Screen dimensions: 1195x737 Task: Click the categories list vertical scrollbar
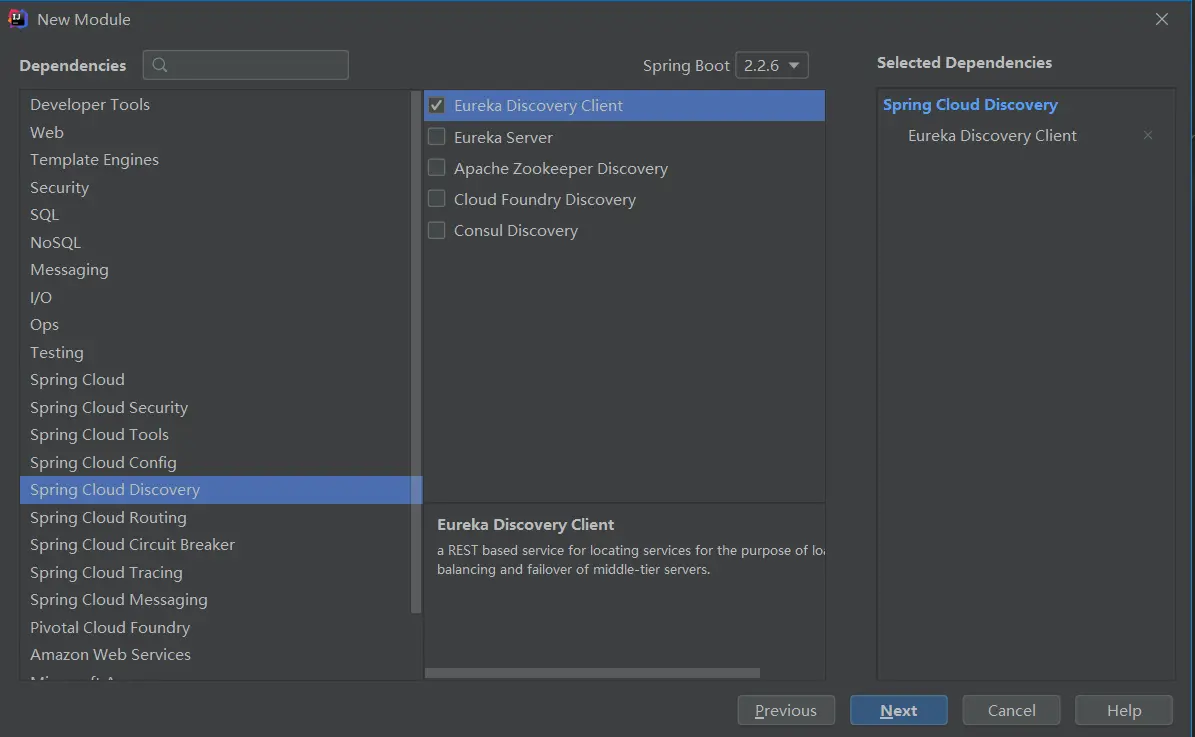pyautogui.click(x=416, y=350)
